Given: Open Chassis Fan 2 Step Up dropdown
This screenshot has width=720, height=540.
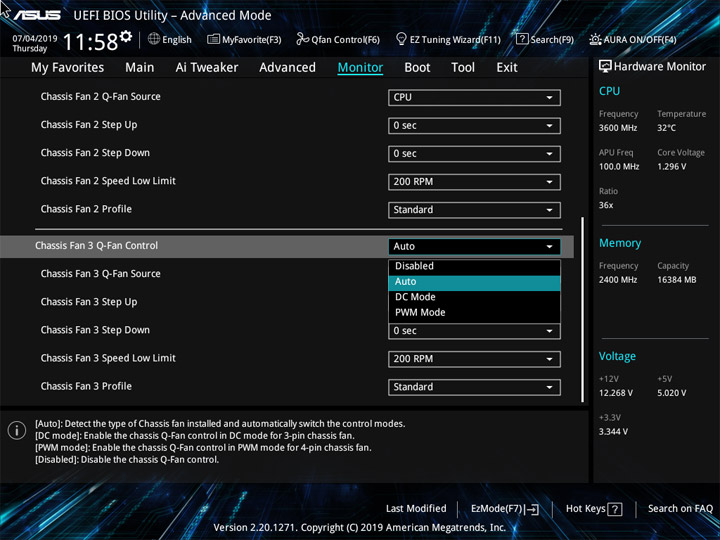Looking at the screenshot, I should (x=474, y=126).
